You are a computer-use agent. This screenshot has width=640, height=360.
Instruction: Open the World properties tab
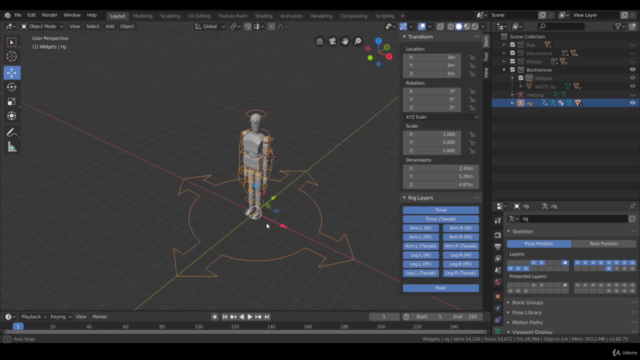pos(498,282)
